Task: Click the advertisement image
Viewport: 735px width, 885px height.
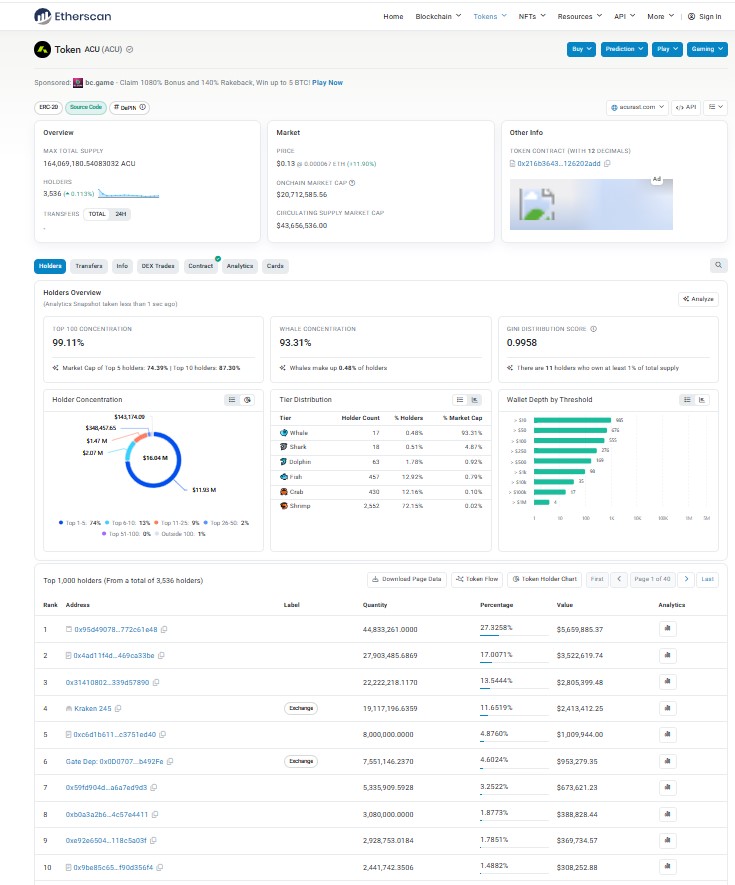Action: pyautogui.click(x=591, y=204)
